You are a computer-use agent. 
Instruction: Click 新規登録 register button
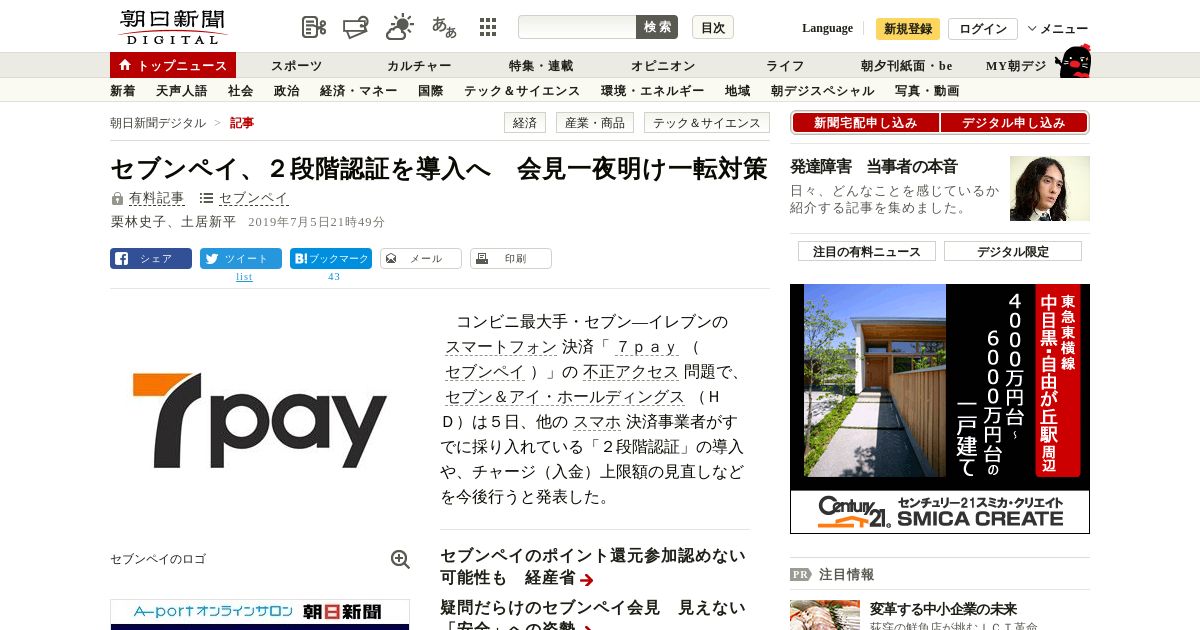908,29
